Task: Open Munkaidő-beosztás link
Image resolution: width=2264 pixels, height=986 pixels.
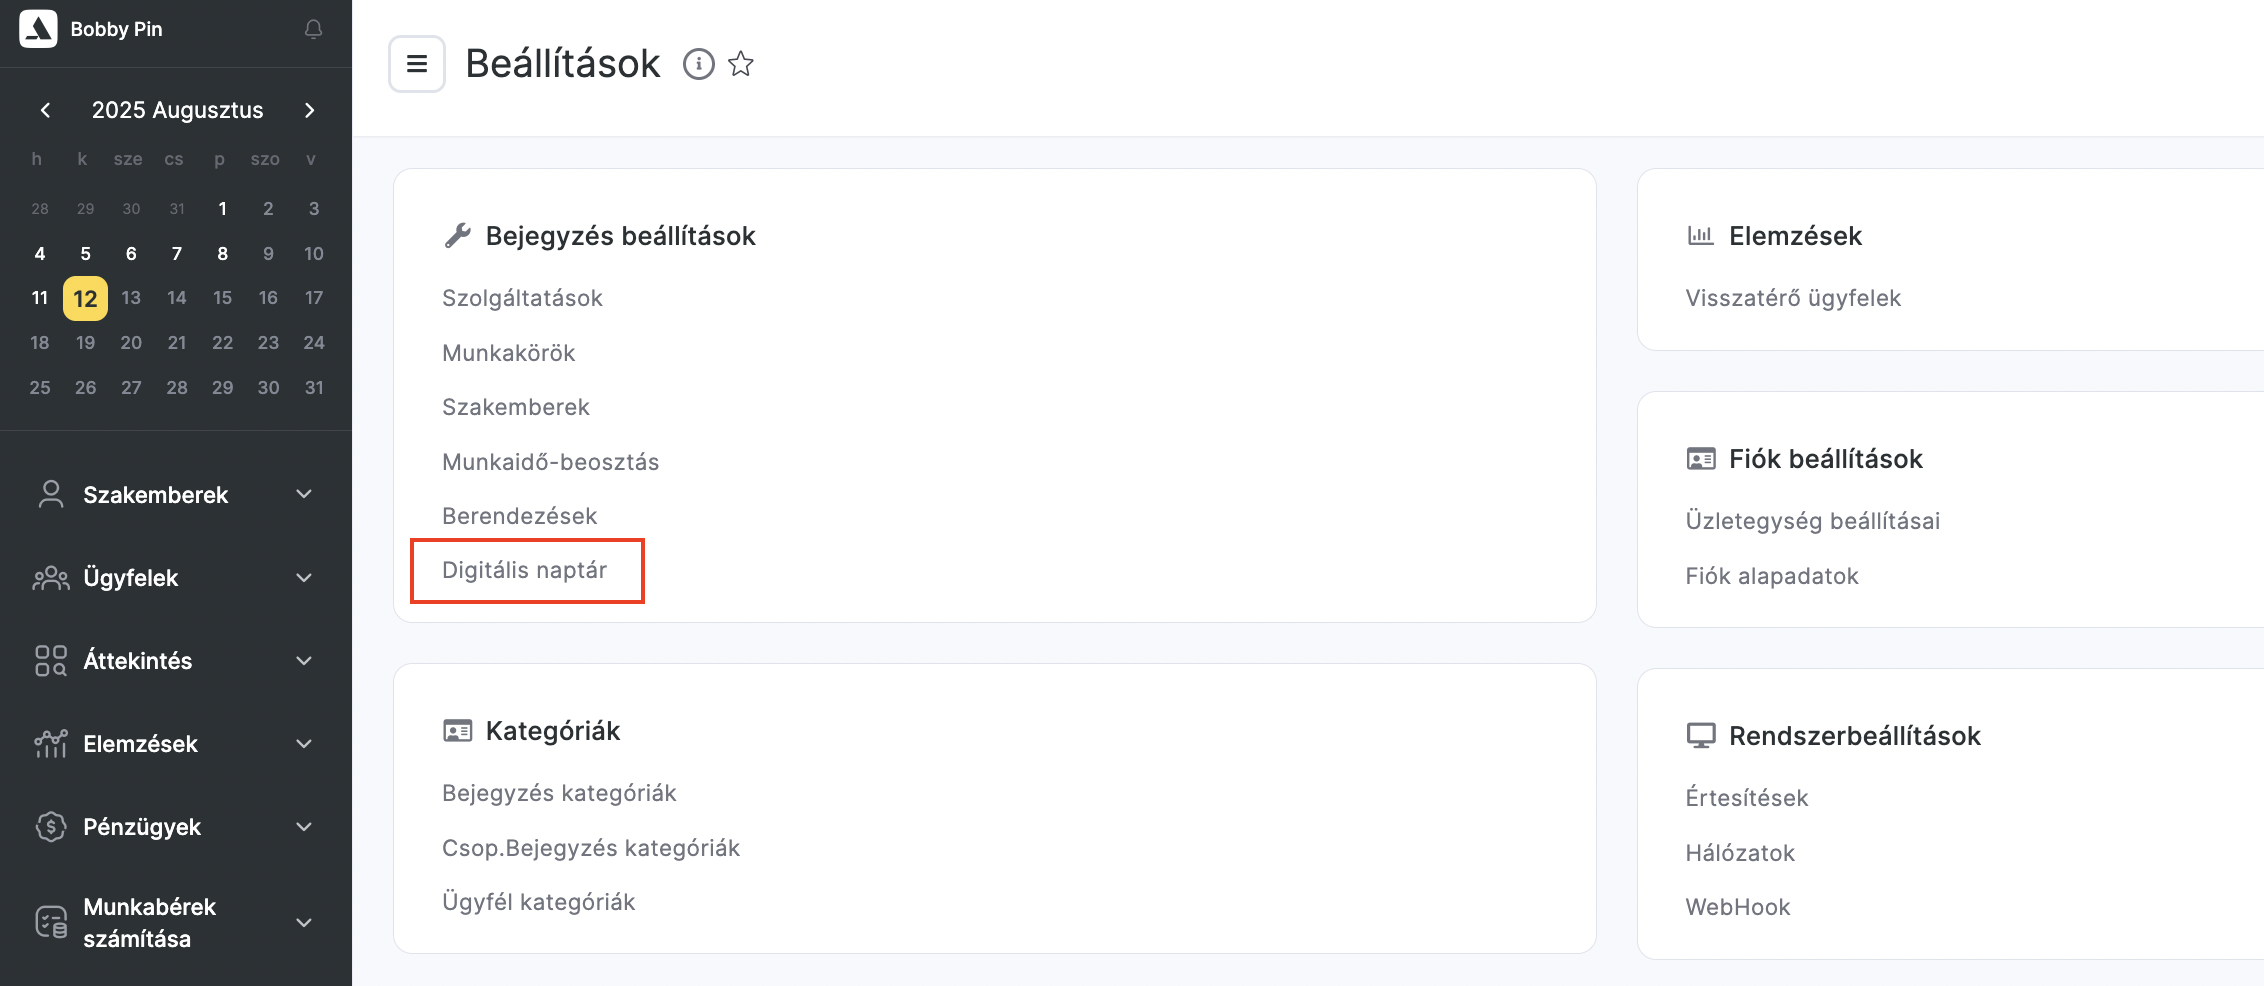Action: pos(550,462)
